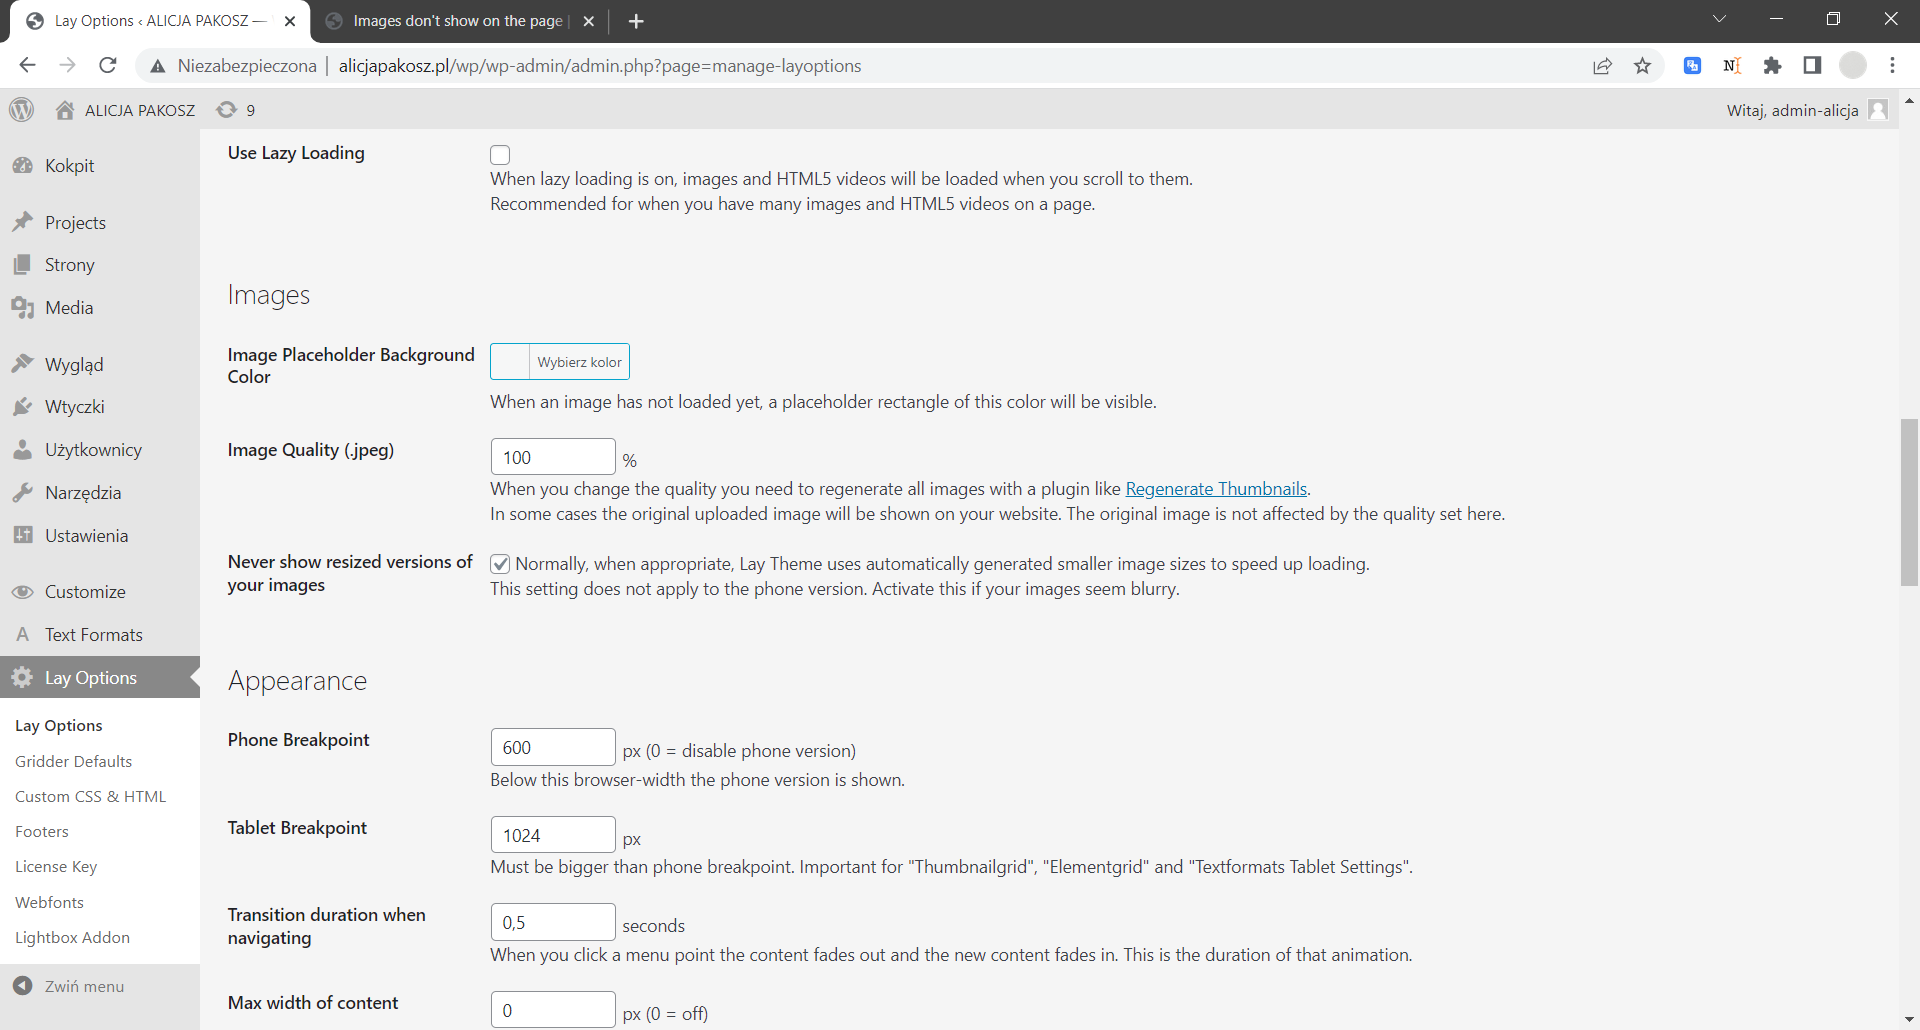Uncheck Never show resized versions checkbox
The width and height of the screenshot is (1920, 1030).
[x=500, y=564]
